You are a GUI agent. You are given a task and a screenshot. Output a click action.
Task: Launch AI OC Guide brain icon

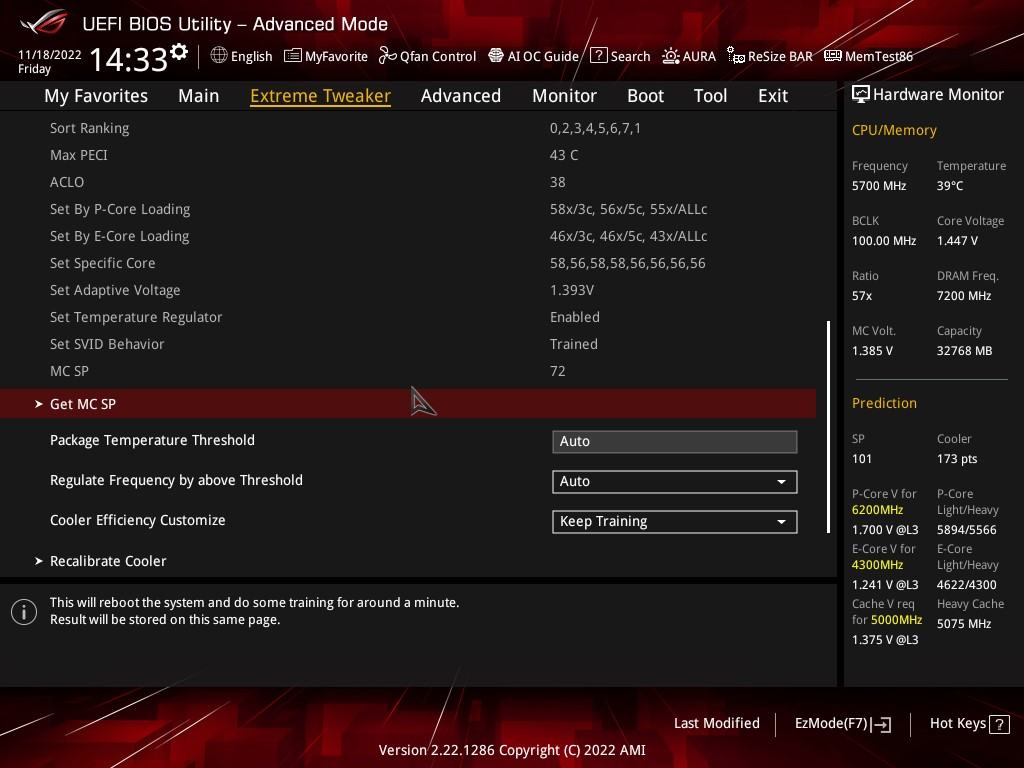point(496,56)
